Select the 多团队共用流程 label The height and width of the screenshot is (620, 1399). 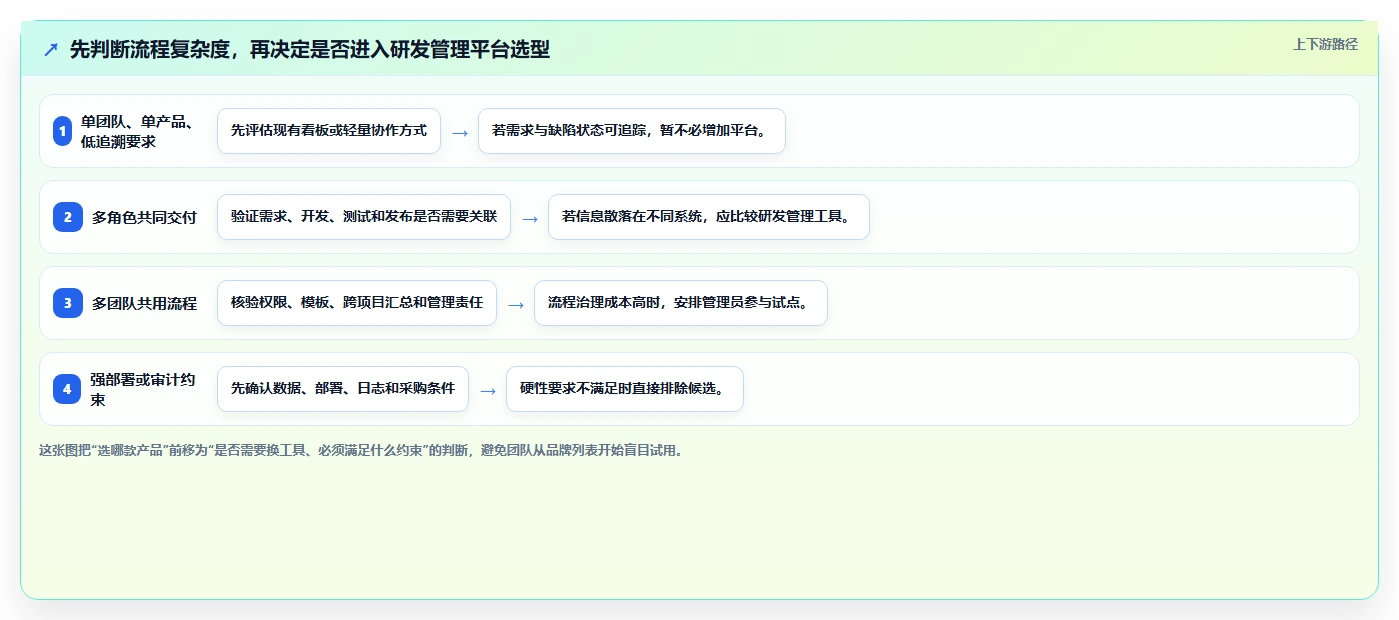[144, 303]
